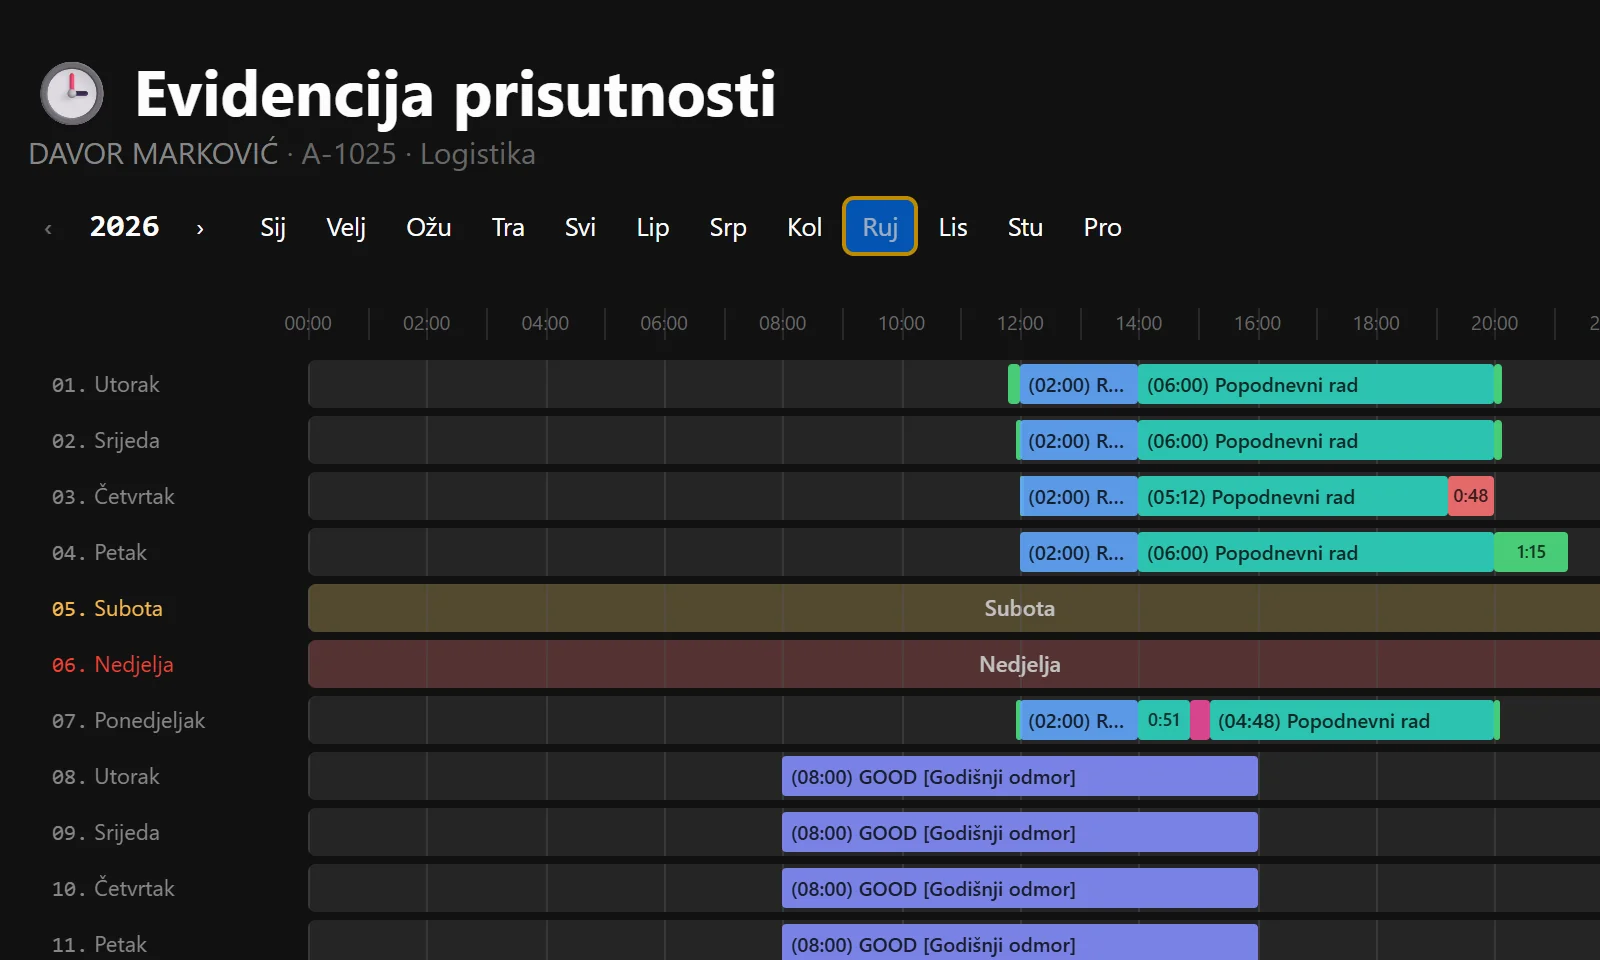Click the 2026 year label

124,227
